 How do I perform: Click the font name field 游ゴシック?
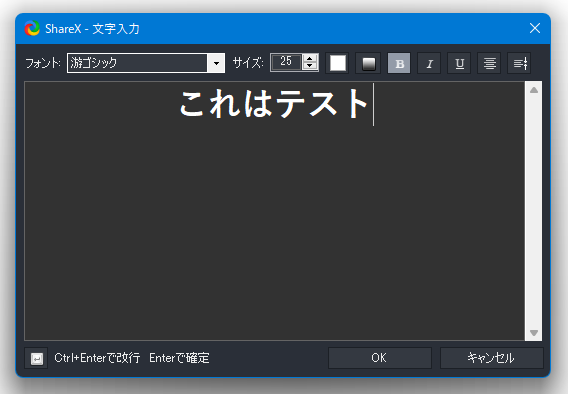tap(137, 63)
